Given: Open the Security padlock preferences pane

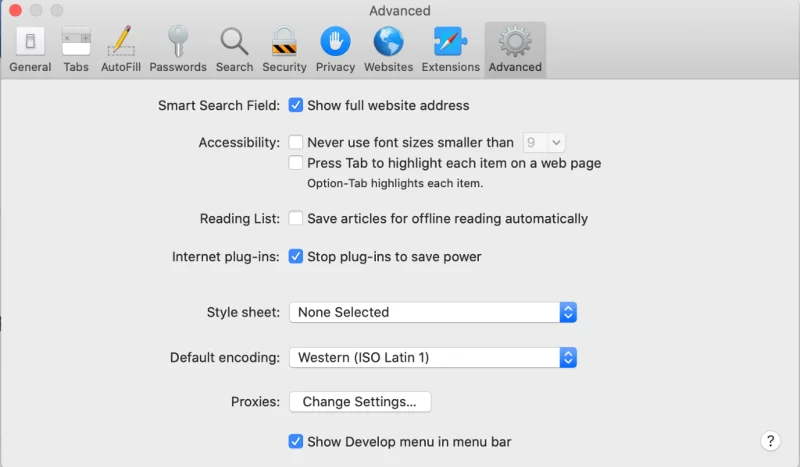Looking at the screenshot, I should 284,50.
